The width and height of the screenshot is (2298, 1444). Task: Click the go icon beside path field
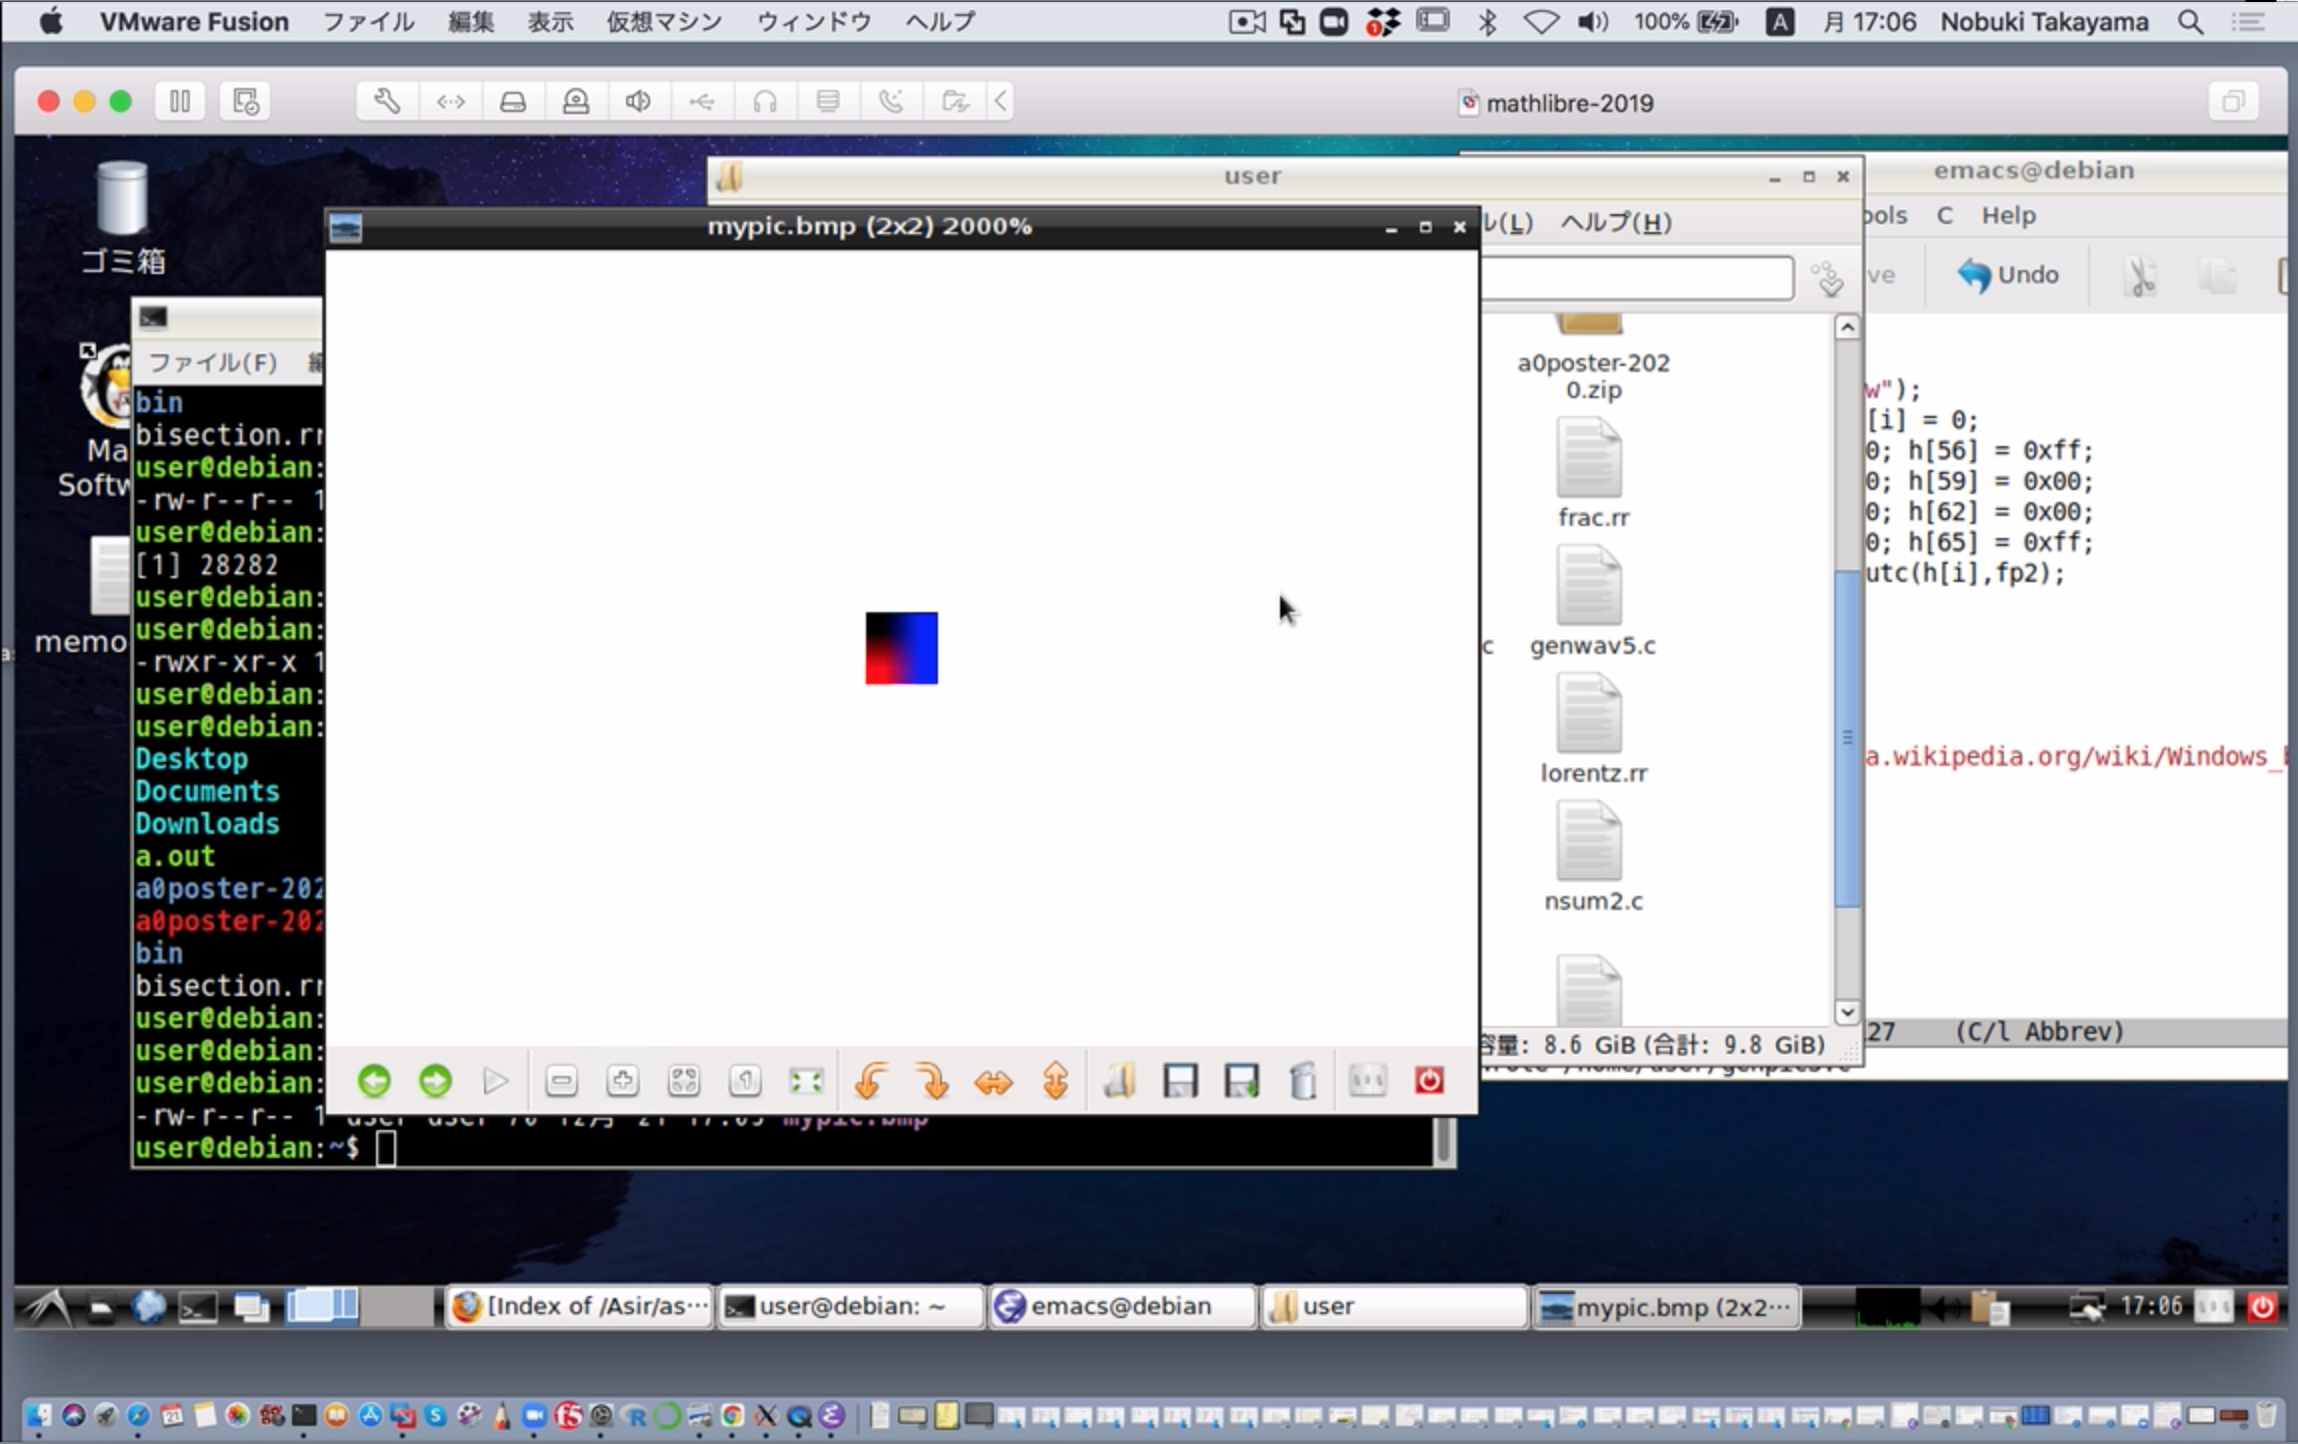(1830, 279)
